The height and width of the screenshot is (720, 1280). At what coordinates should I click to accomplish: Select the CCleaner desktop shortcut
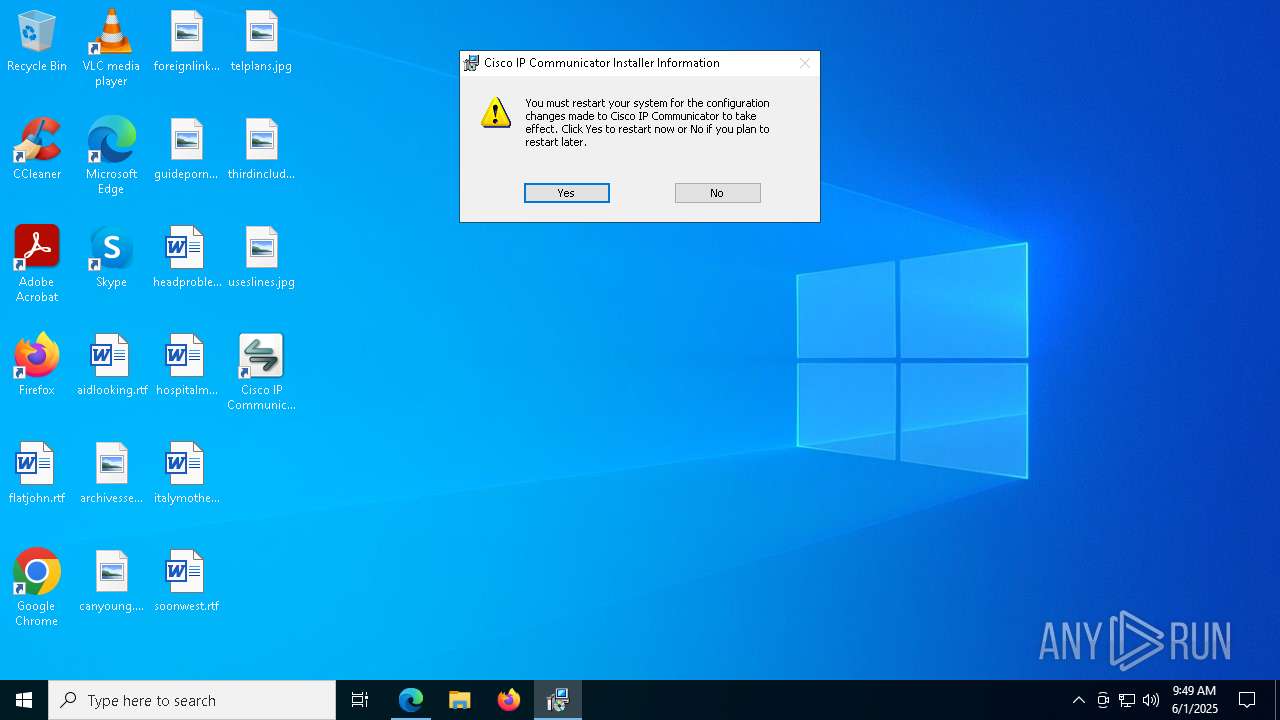pyautogui.click(x=37, y=150)
